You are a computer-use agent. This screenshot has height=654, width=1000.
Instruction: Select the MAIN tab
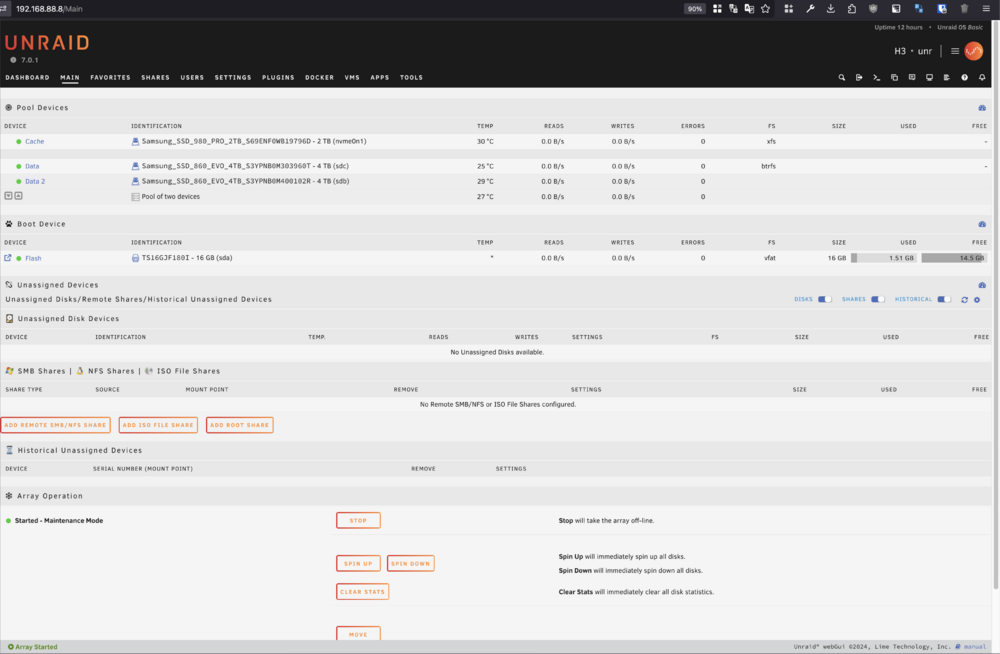tap(70, 78)
